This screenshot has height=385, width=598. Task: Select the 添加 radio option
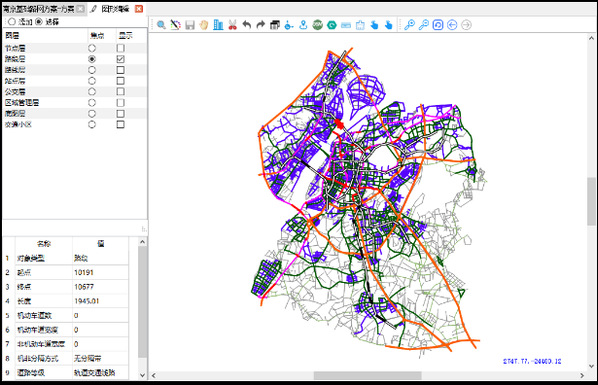(11, 22)
